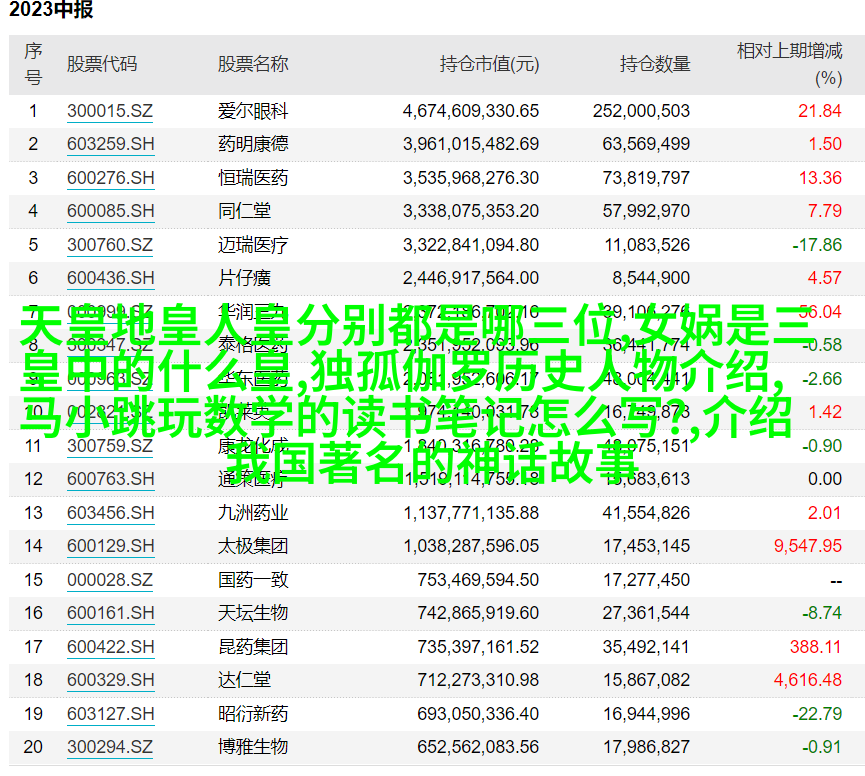Click the '持仓市值(元)' column header
Viewport: 865px width, 776px height.
coord(489,65)
